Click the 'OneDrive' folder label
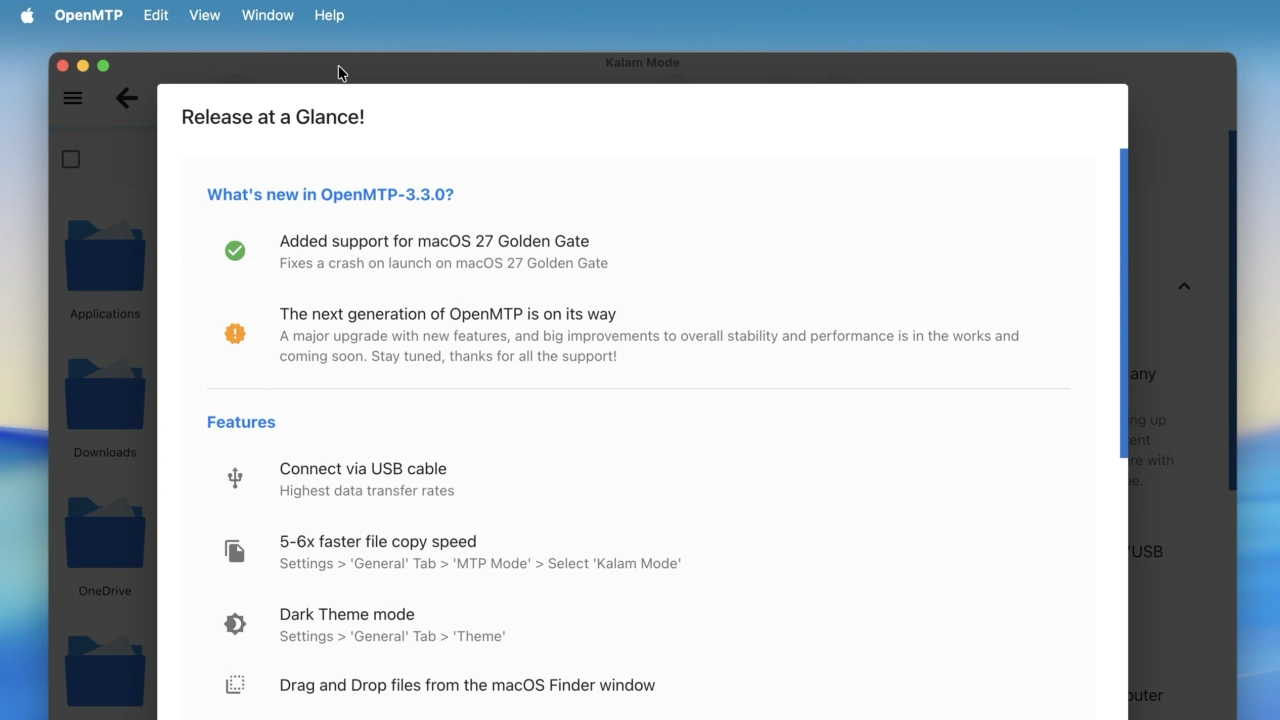This screenshot has height=720, width=1280. pyautogui.click(x=105, y=591)
